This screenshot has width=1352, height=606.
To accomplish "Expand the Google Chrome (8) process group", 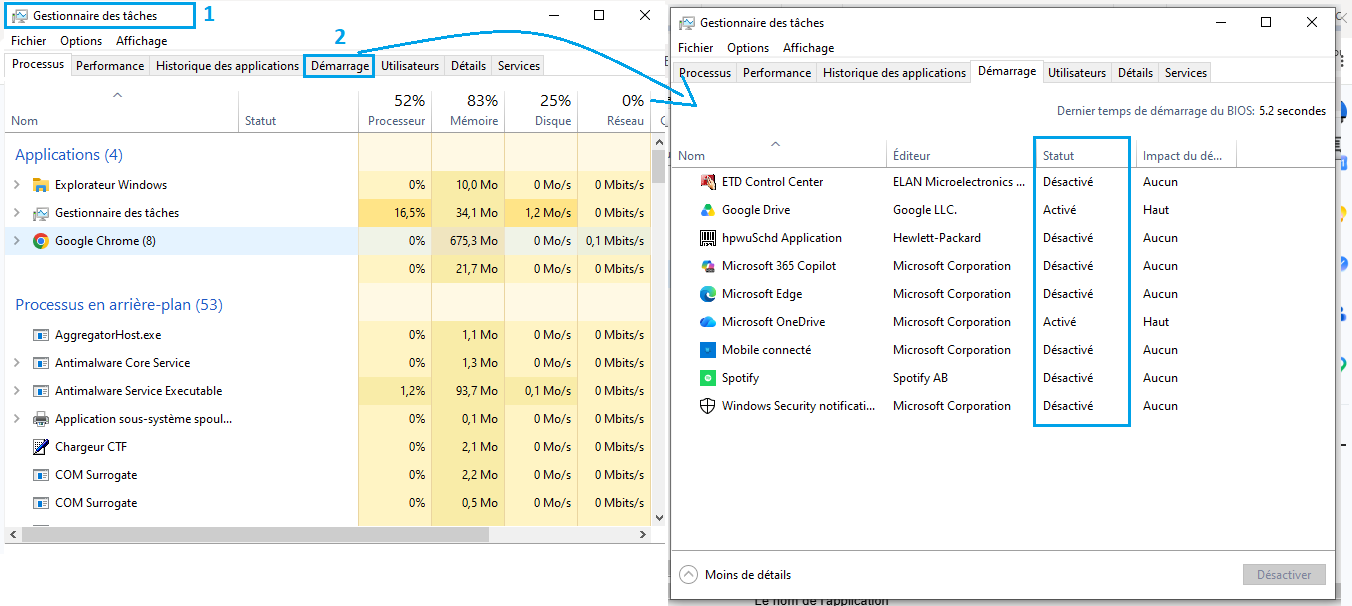I will [x=17, y=241].
